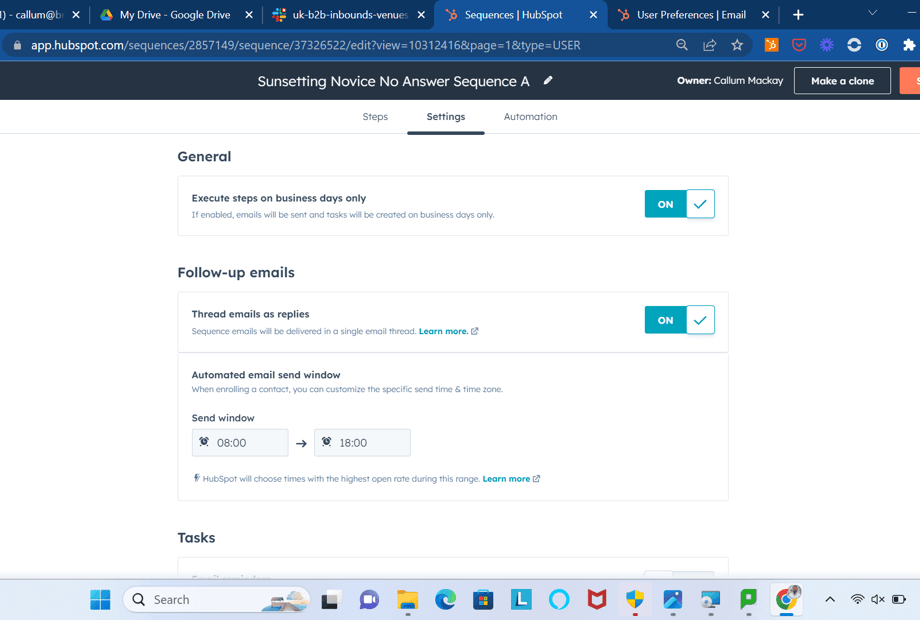Open the browser extensions puzzle icon

click(908, 45)
